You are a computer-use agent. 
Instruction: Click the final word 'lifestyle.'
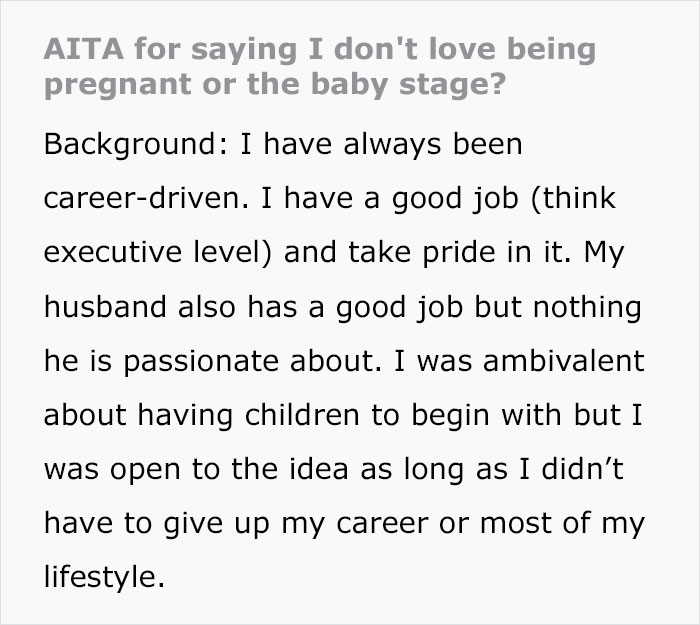[x=104, y=578]
